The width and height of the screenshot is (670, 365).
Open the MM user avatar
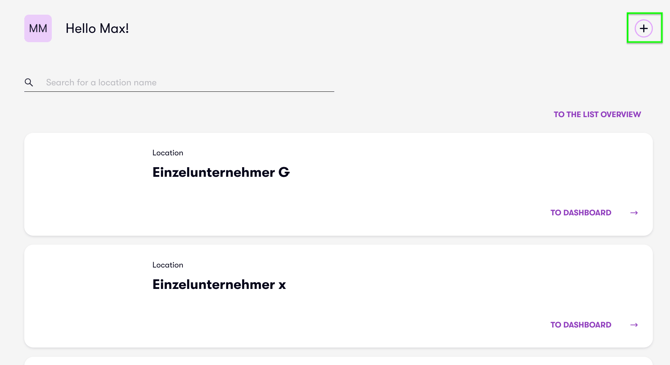point(38,29)
